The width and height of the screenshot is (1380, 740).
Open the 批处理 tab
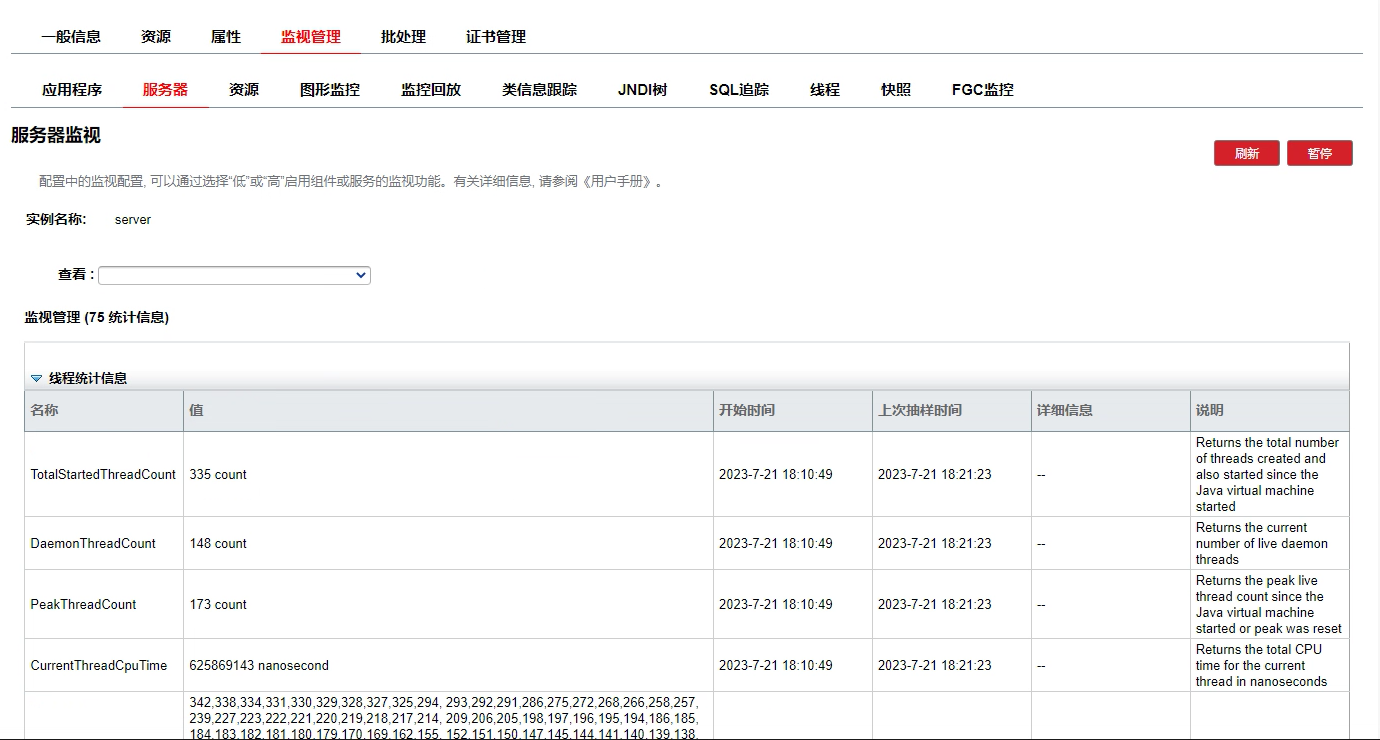(403, 37)
